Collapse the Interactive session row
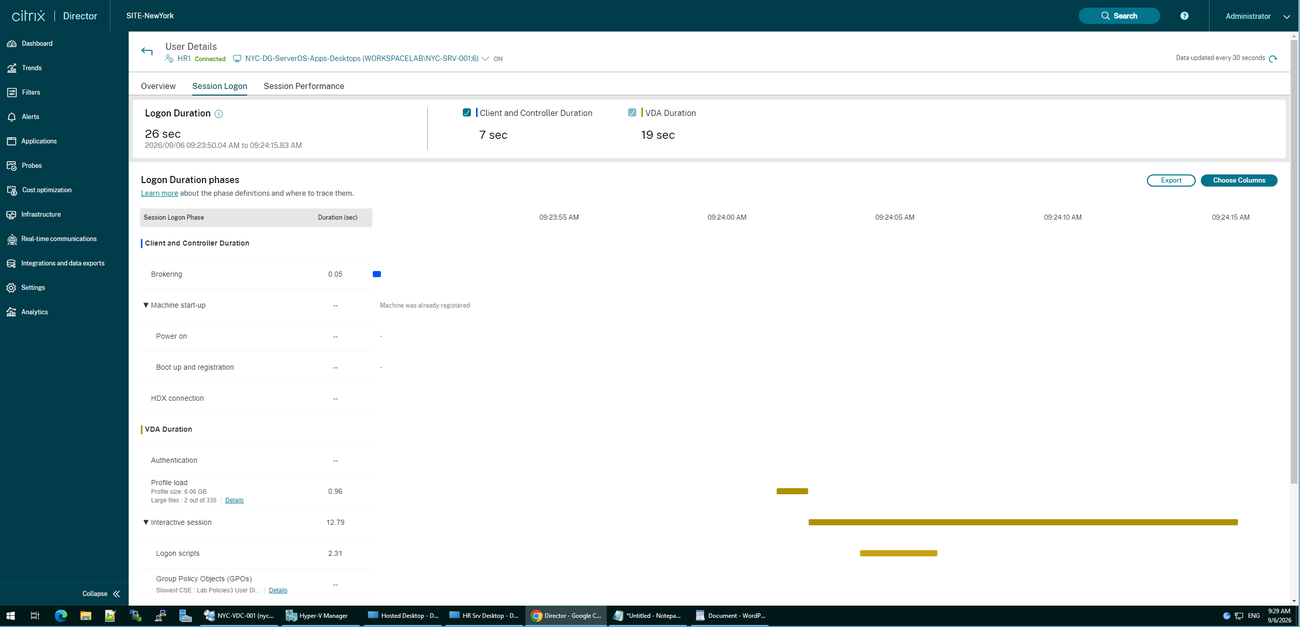This screenshot has height=627, width=1300. coord(146,522)
